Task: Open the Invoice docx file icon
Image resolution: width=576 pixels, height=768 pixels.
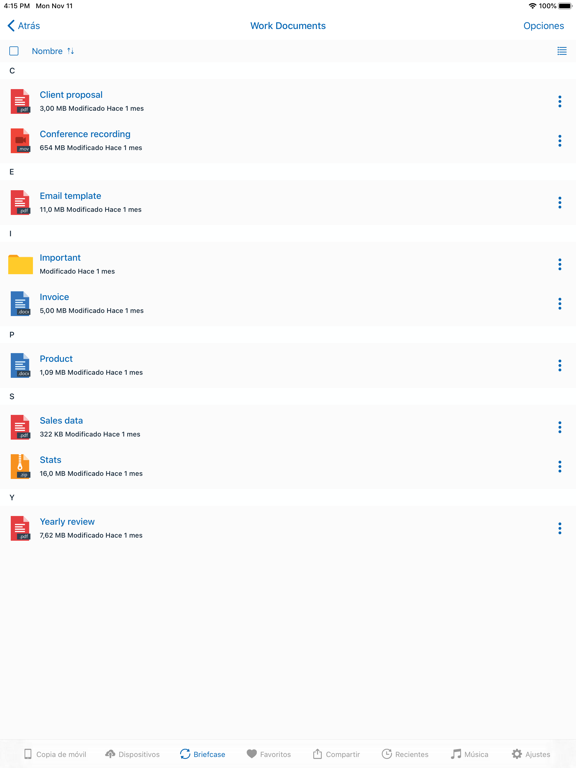Action: point(20,304)
